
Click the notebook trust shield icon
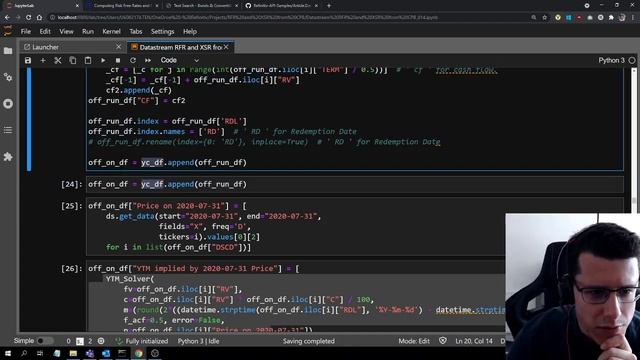click(x=442, y=340)
